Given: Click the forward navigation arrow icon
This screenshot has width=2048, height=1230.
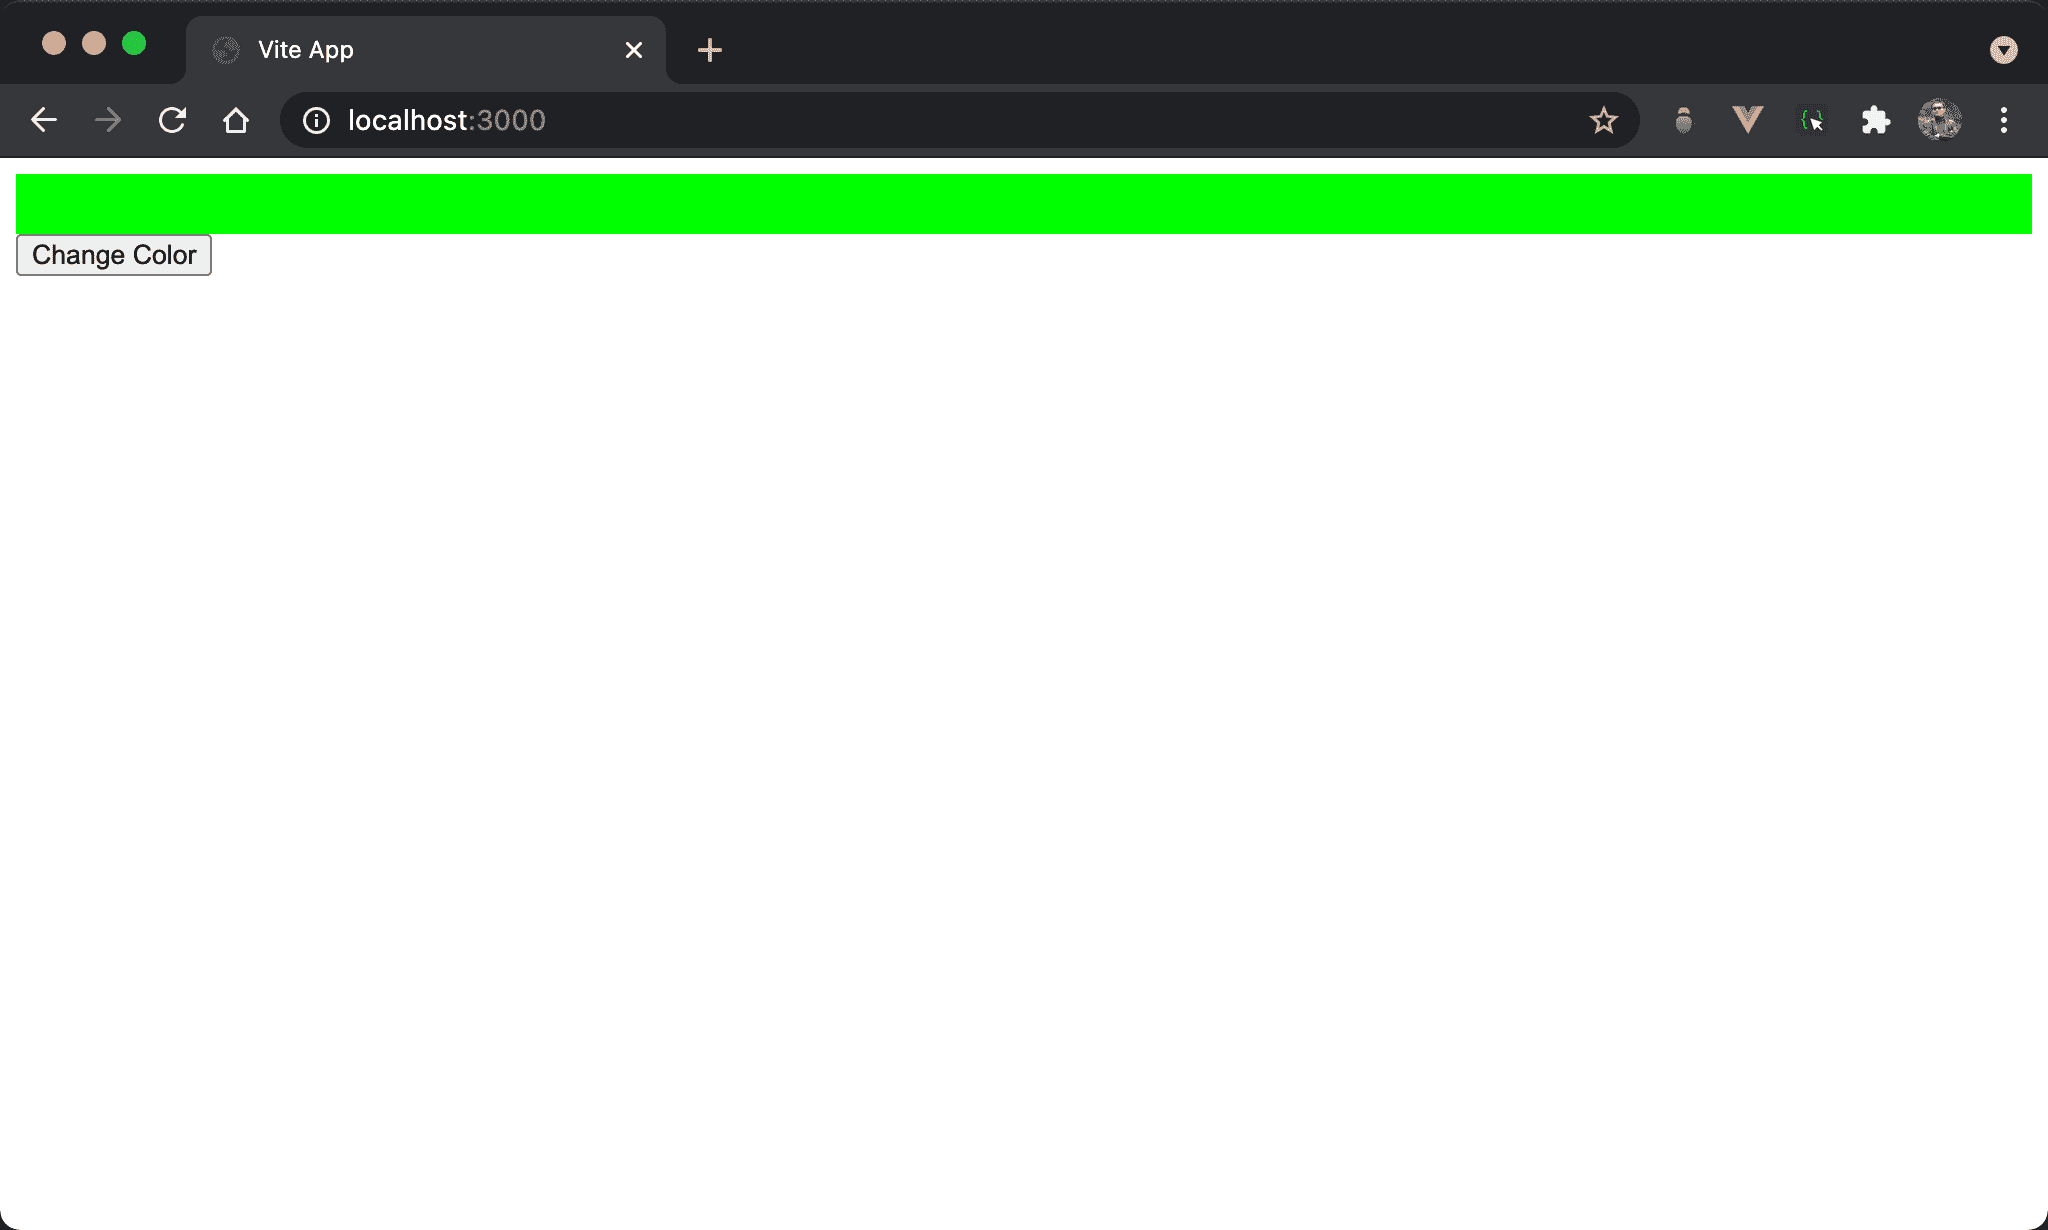Looking at the screenshot, I should click(108, 120).
